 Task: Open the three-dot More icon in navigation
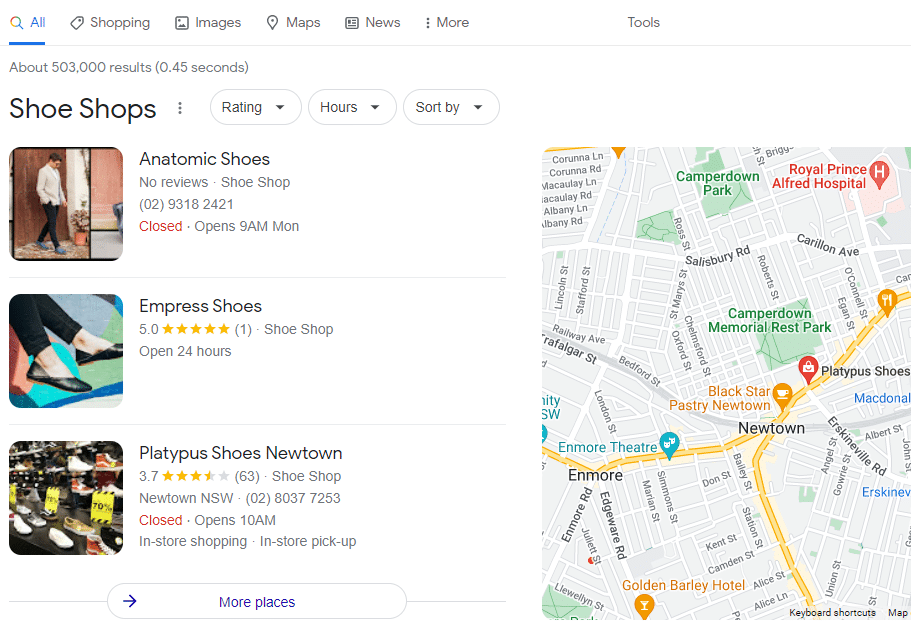click(x=428, y=22)
